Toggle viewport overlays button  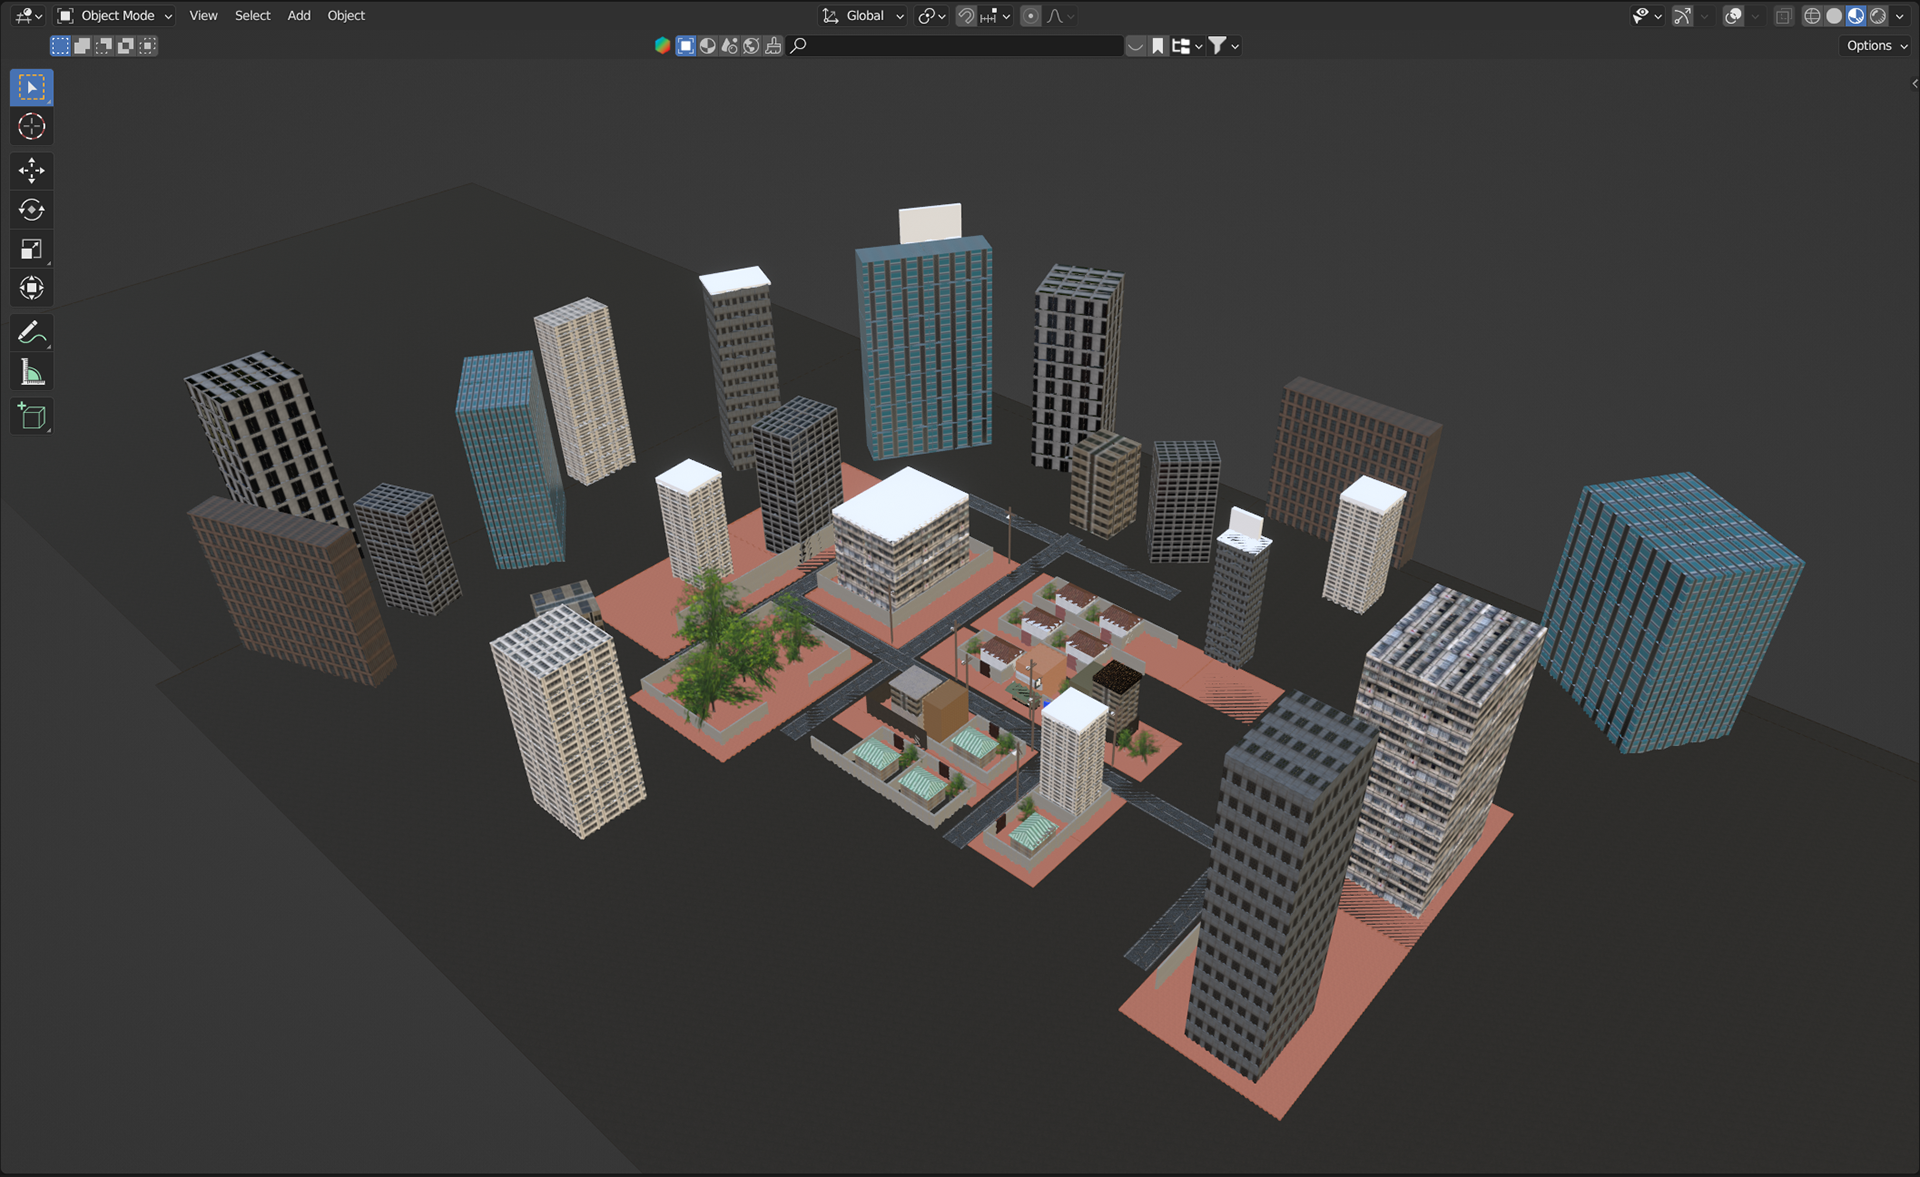pos(1733,16)
